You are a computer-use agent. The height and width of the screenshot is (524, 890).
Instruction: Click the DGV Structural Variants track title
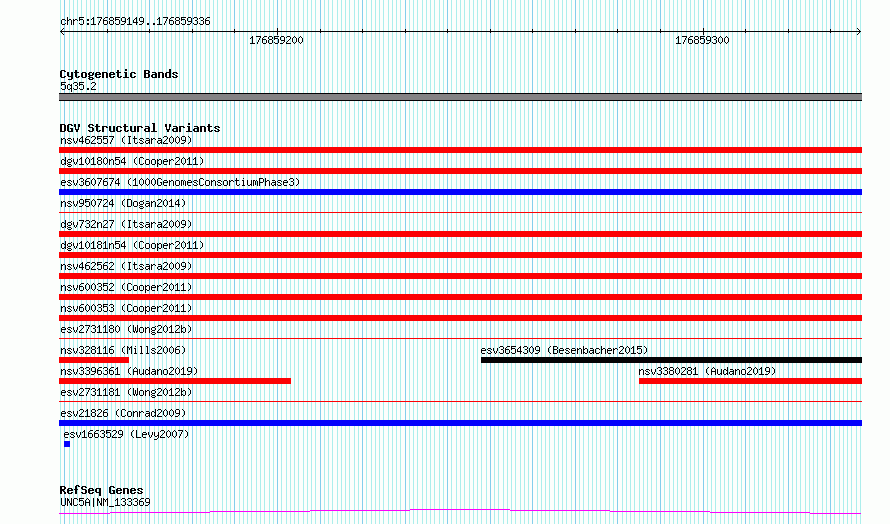coord(140,128)
